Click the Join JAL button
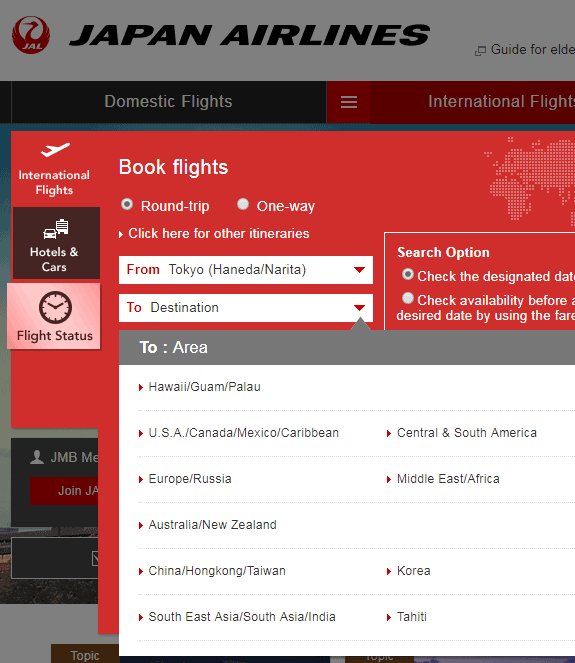The height and width of the screenshot is (663, 575). [x=64, y=491]
